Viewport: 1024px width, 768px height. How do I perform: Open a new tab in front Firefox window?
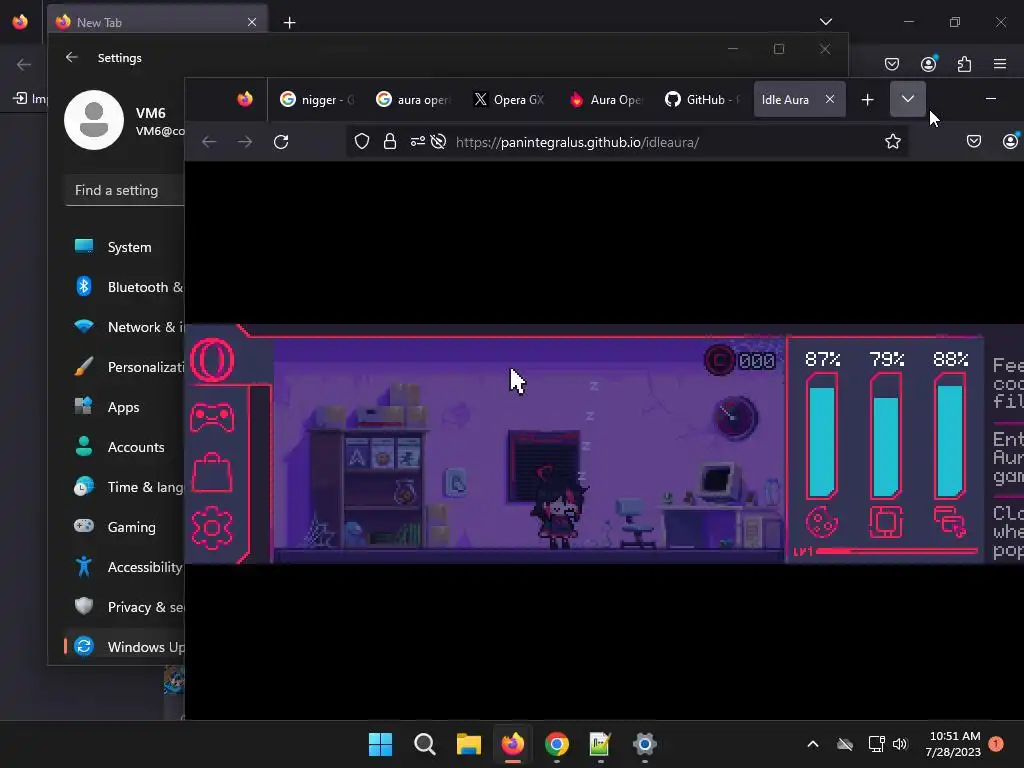click(x=867, y=99)
